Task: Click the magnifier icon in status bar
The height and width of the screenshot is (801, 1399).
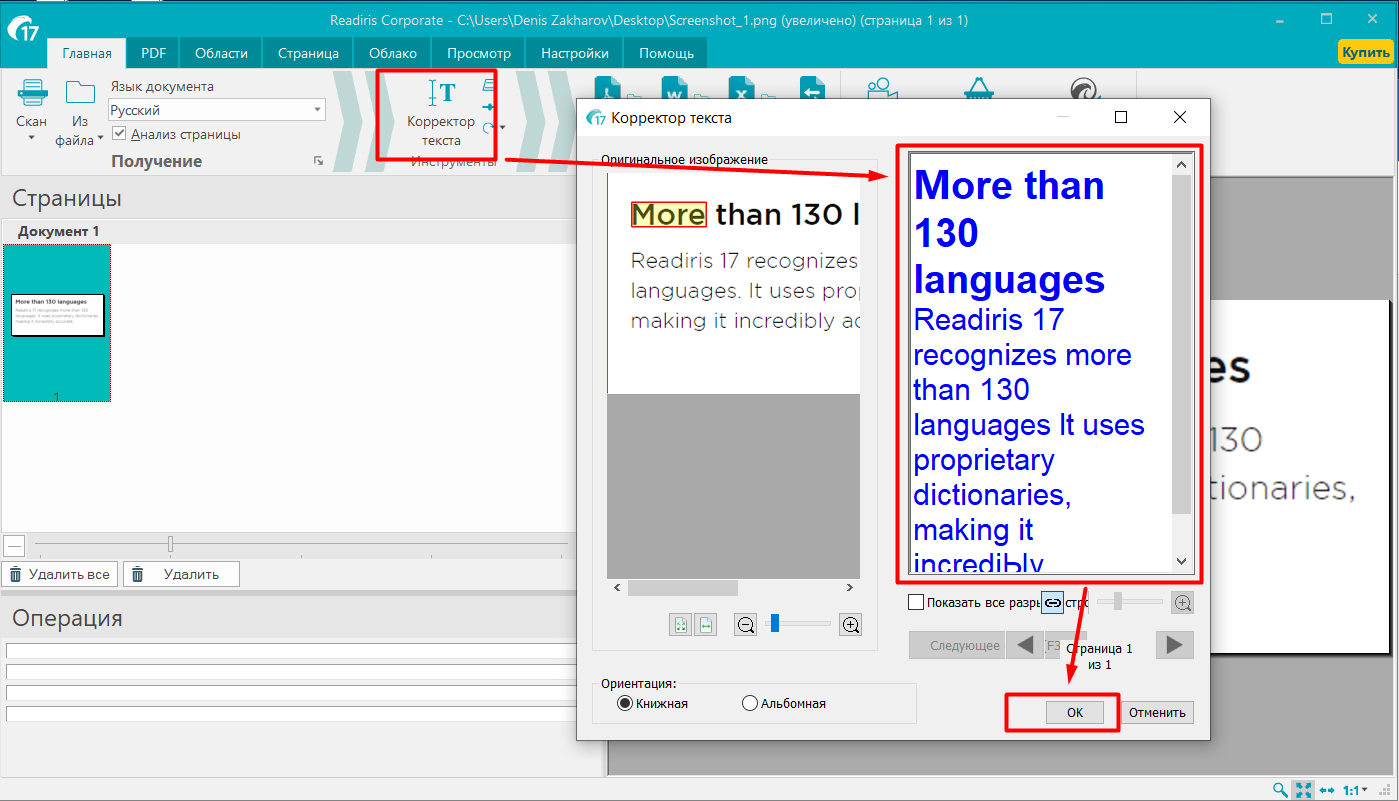Action: point(1280,790)
